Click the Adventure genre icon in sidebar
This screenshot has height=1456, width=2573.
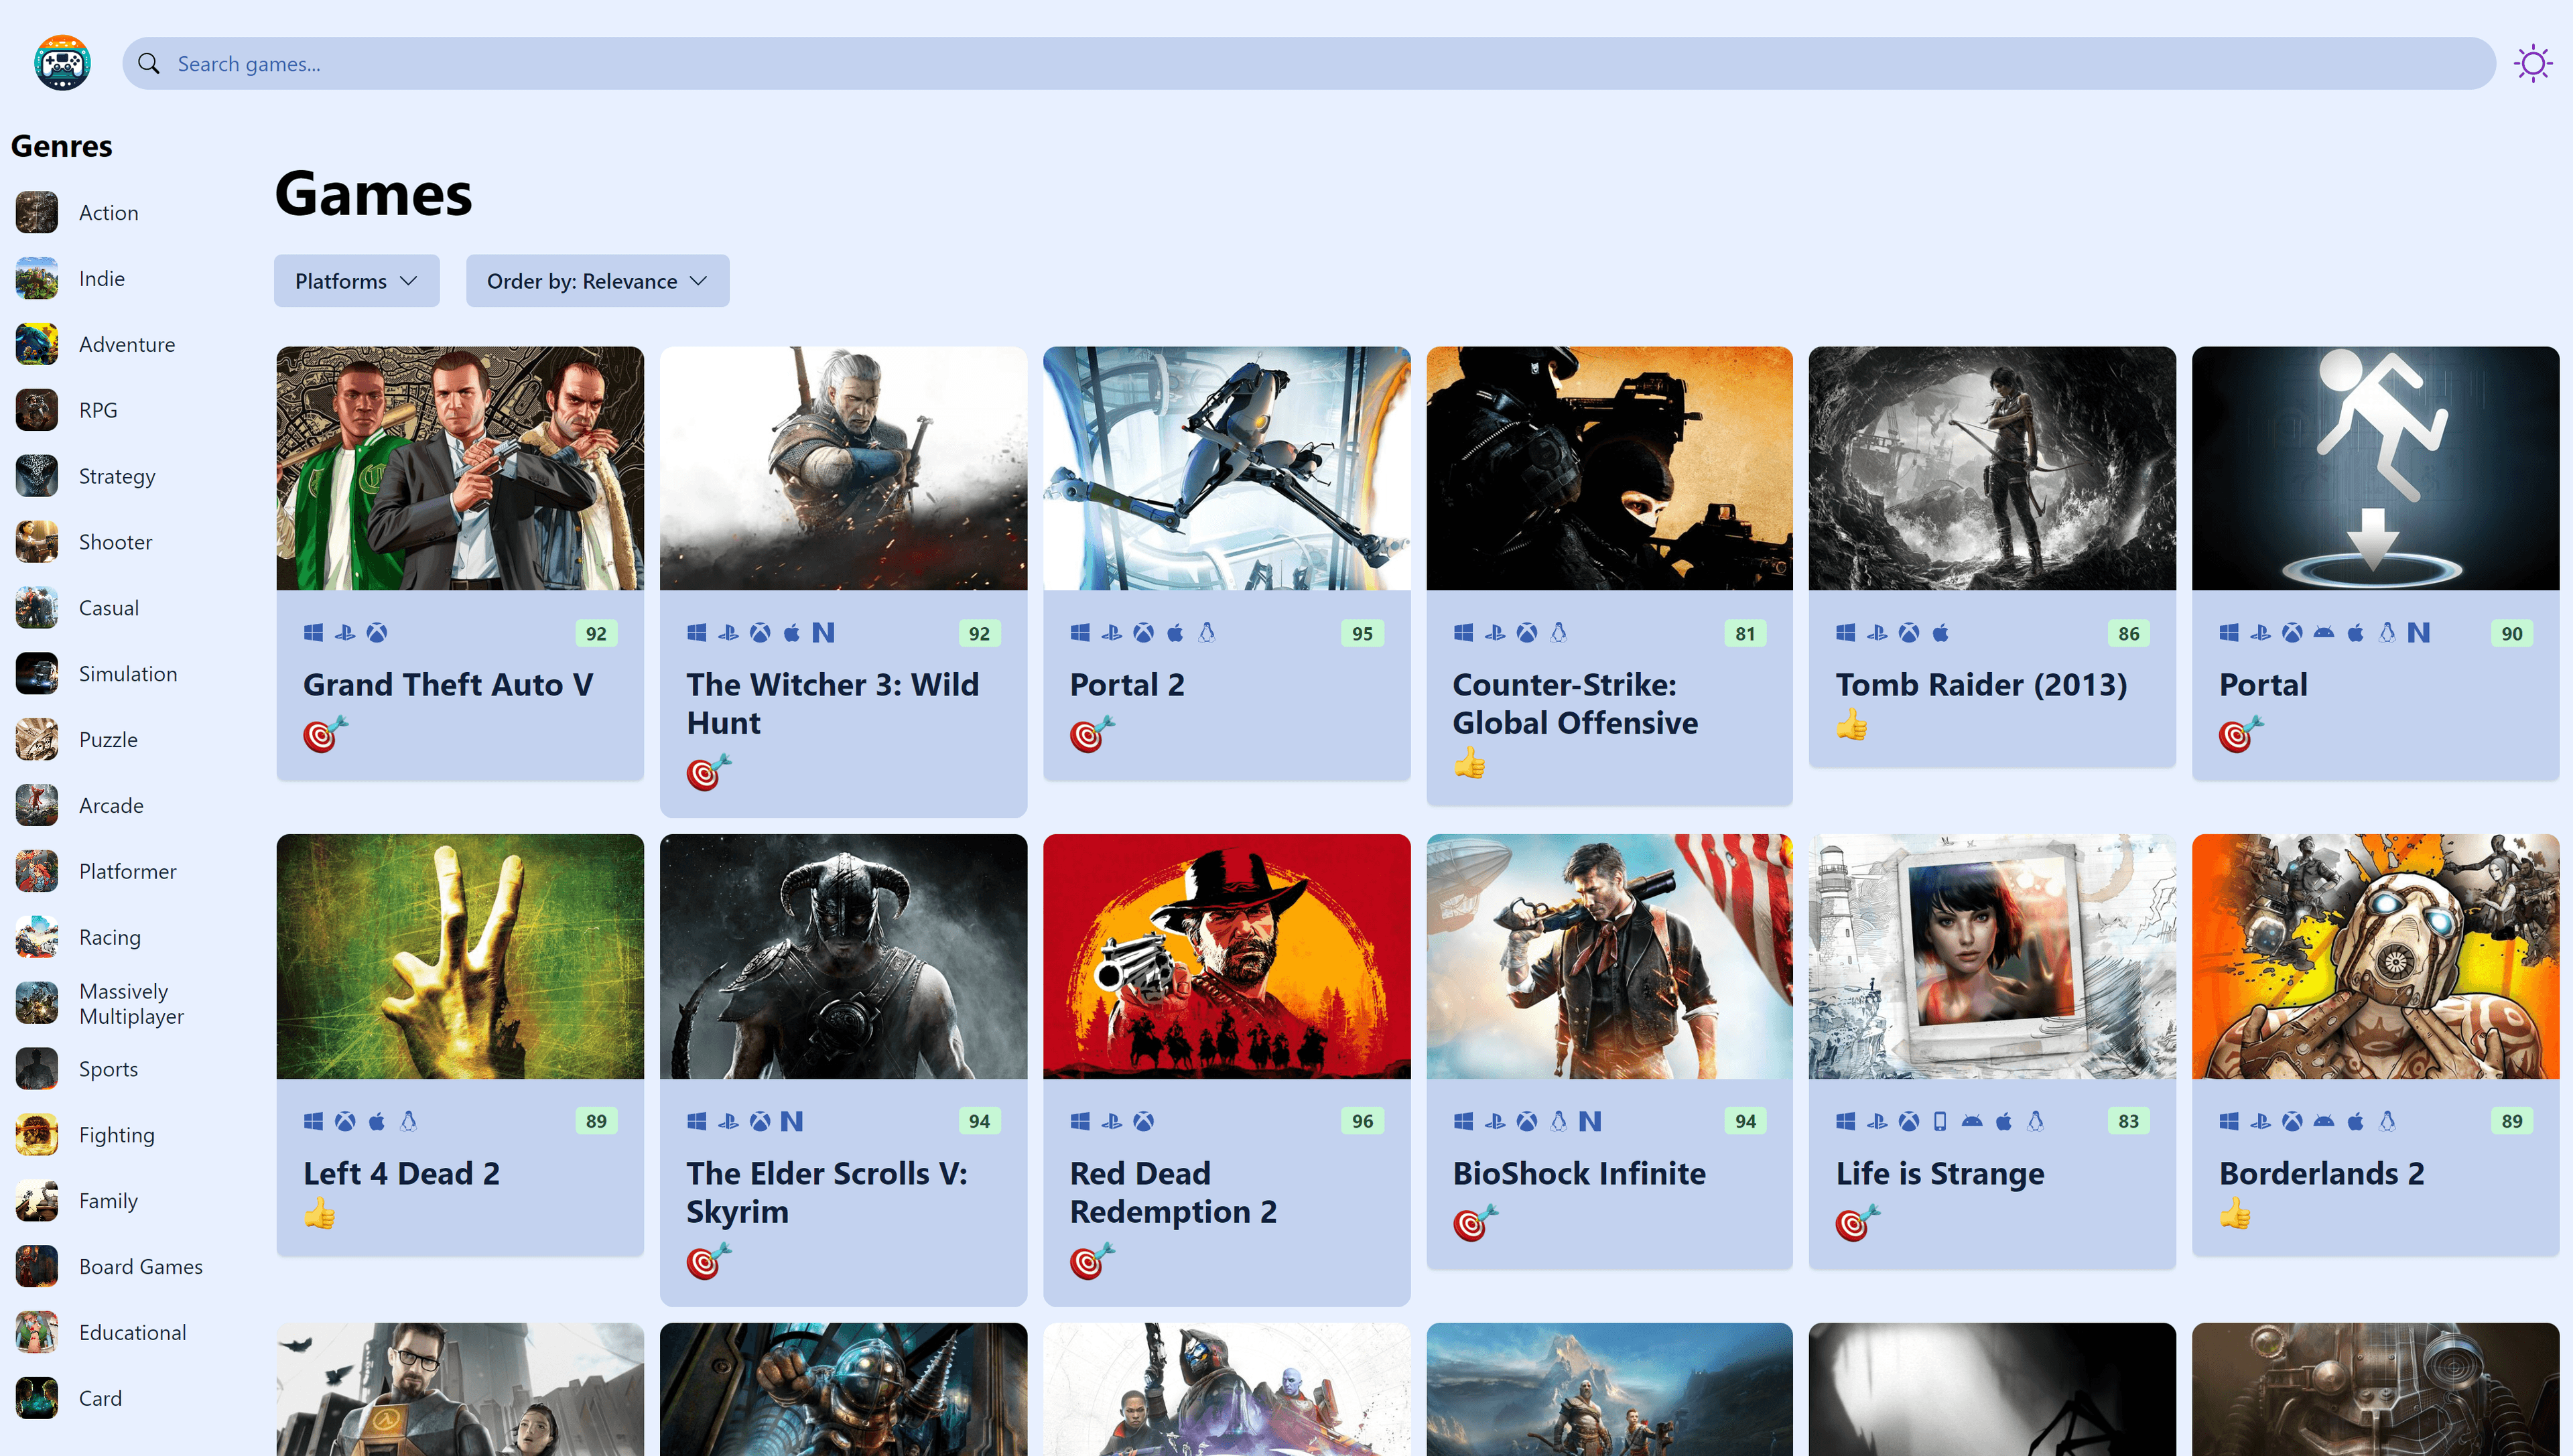pos(39,344)
